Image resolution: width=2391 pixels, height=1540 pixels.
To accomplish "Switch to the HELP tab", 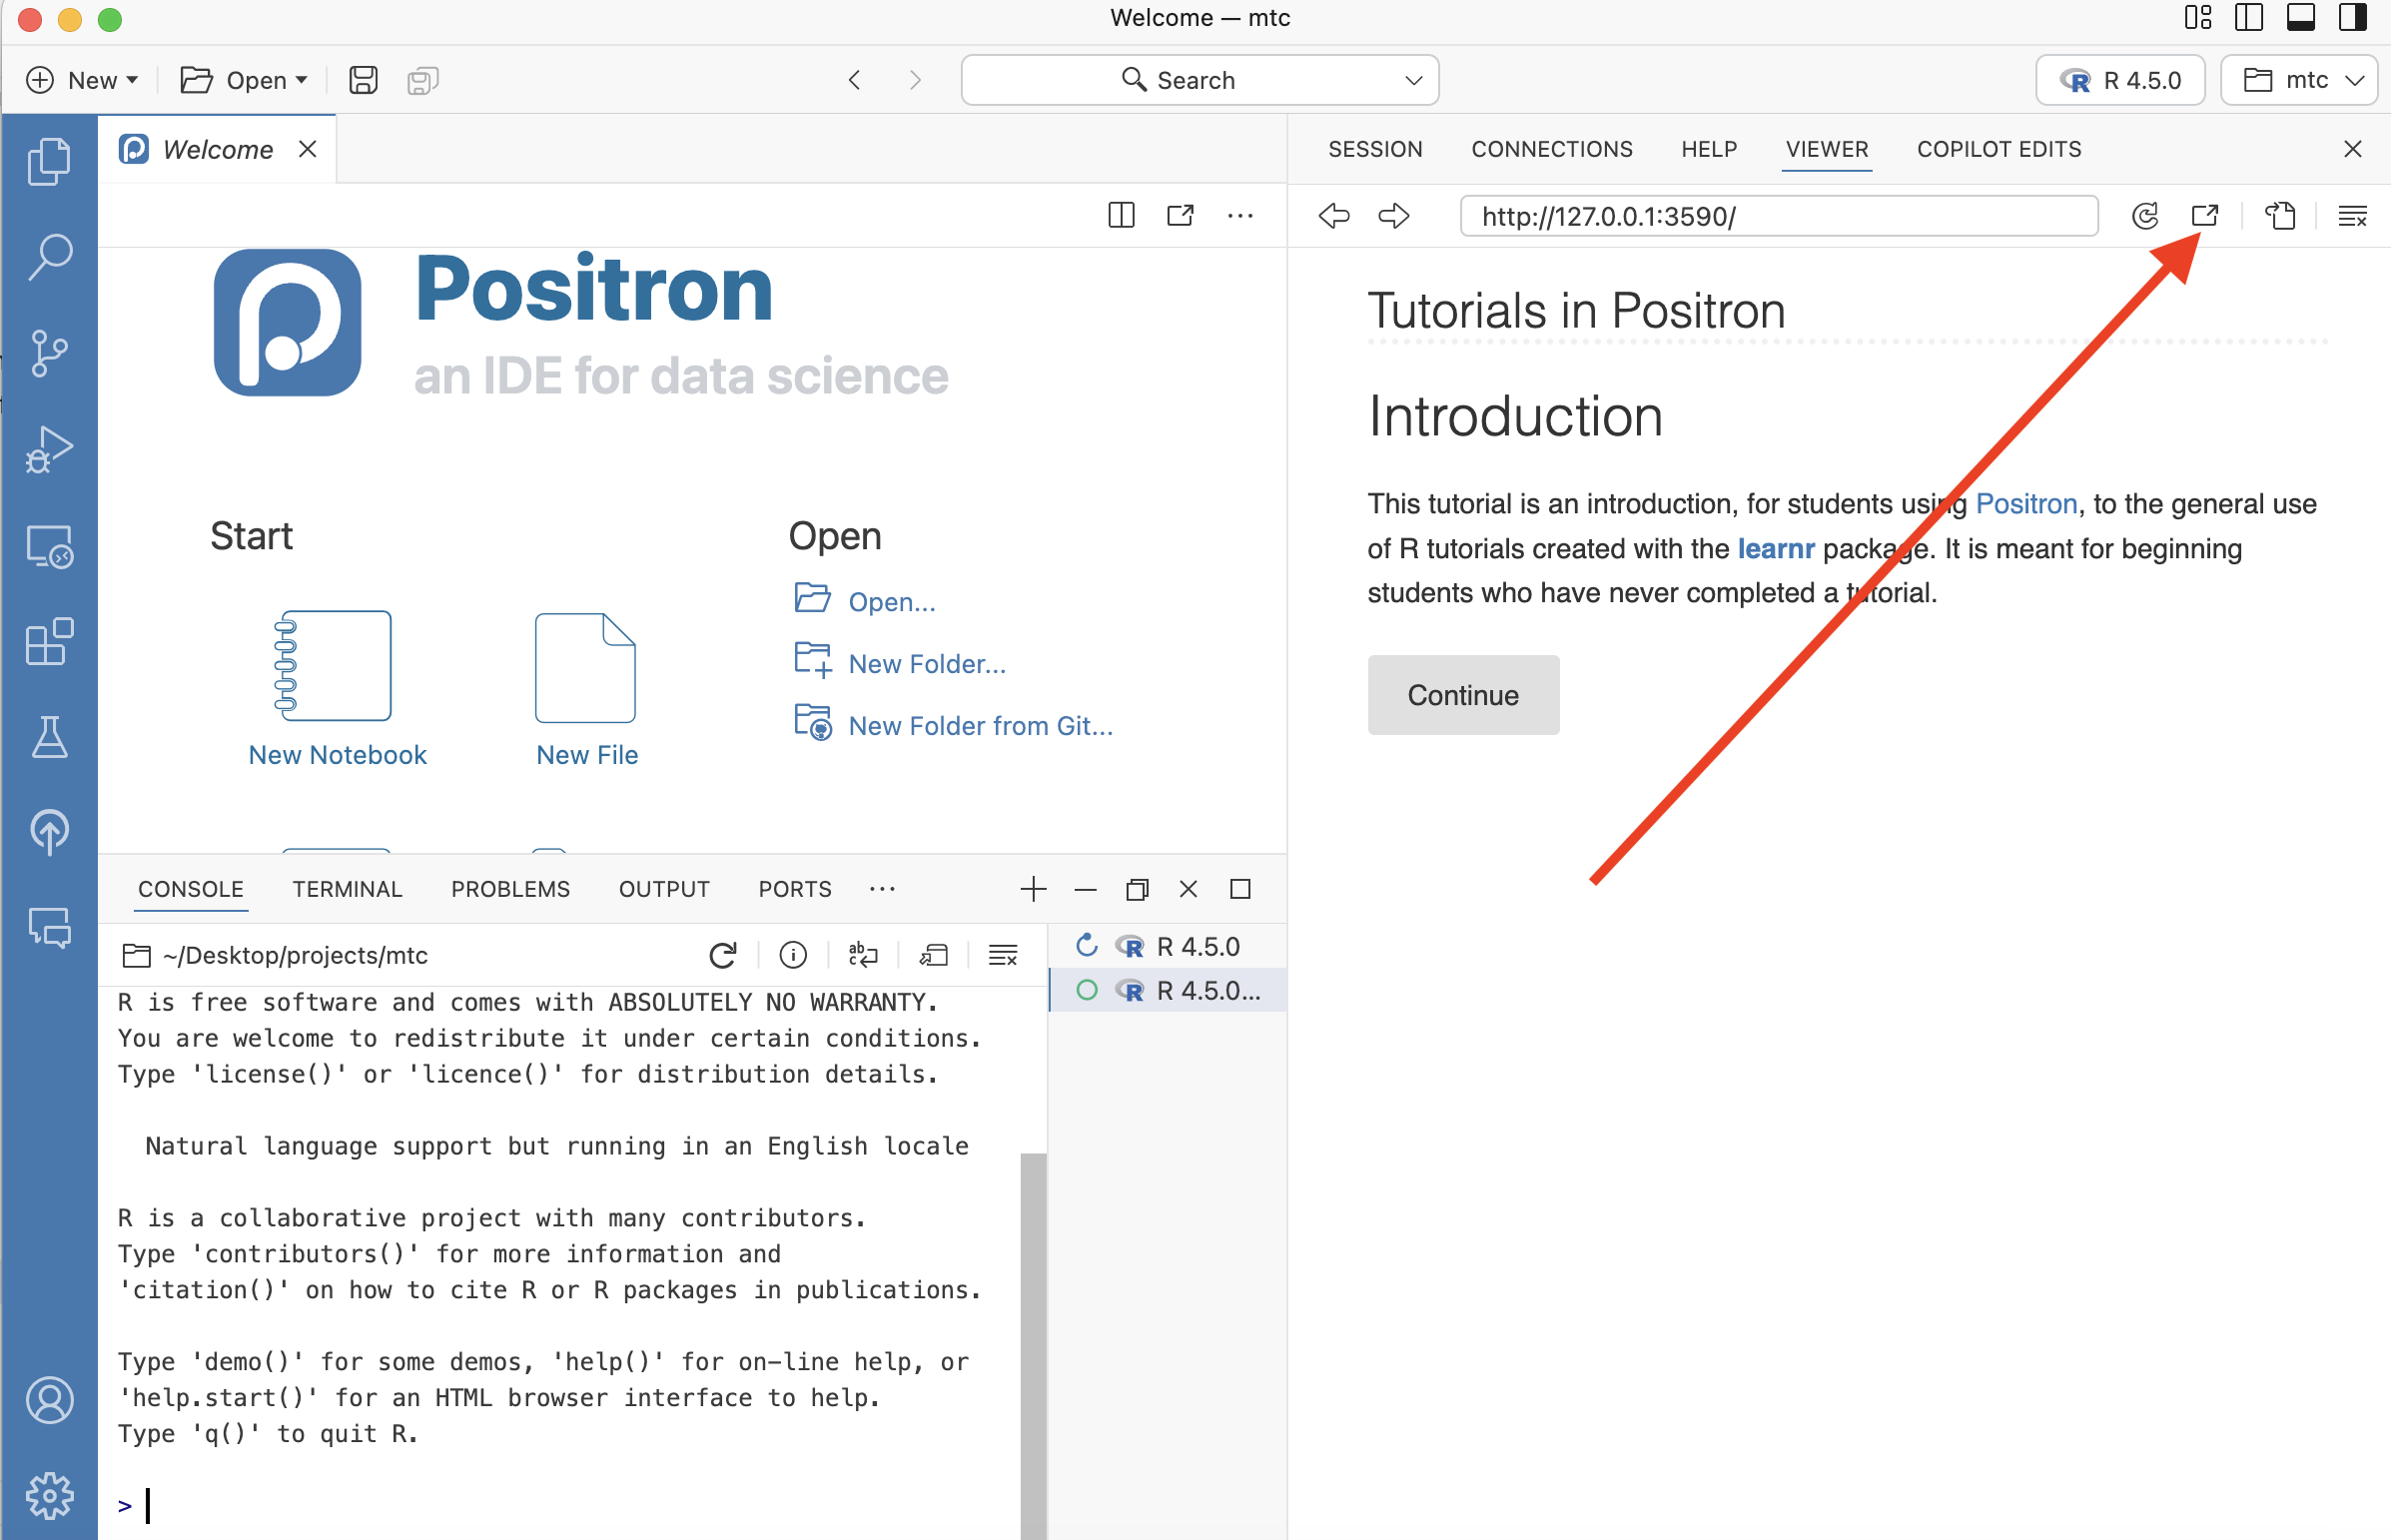I will click(x=1709, y=149).
